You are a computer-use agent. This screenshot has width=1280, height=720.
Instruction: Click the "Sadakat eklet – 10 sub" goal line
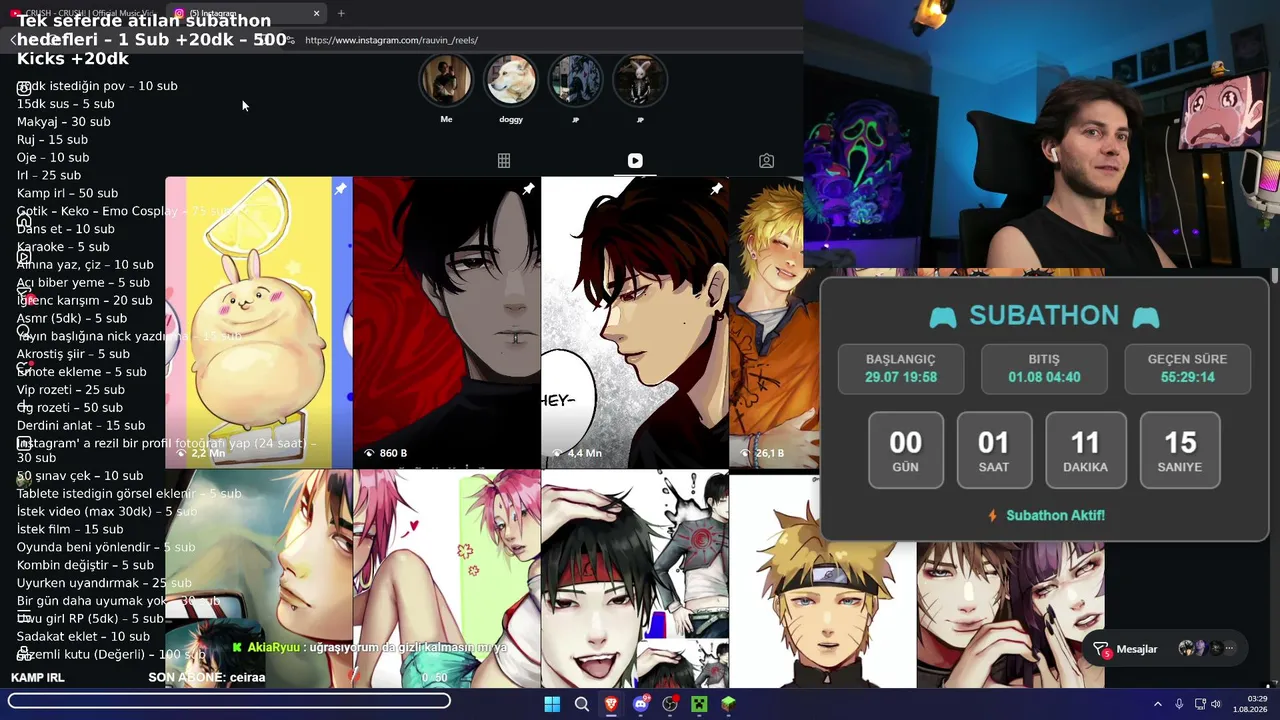click(x=83, y=636)
